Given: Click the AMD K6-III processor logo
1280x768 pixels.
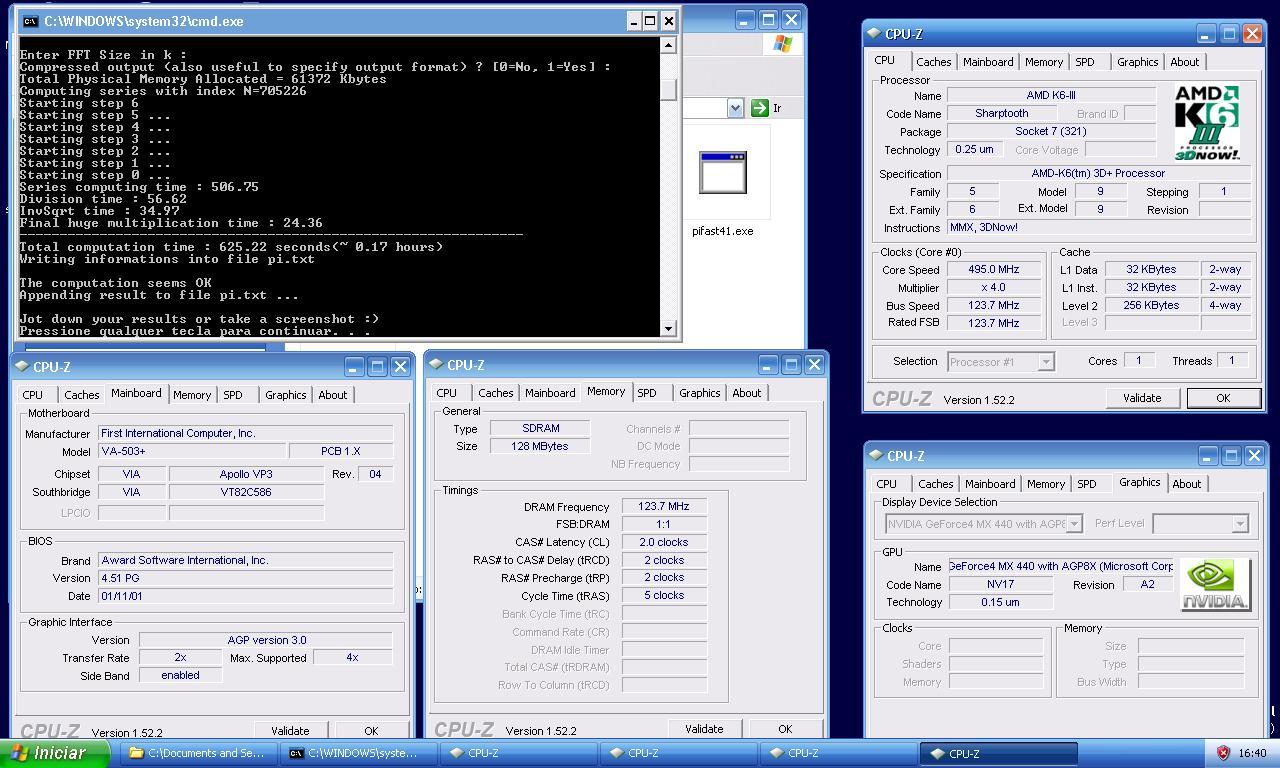Looking at the screenshot, I should click(x=1207, y=123).
